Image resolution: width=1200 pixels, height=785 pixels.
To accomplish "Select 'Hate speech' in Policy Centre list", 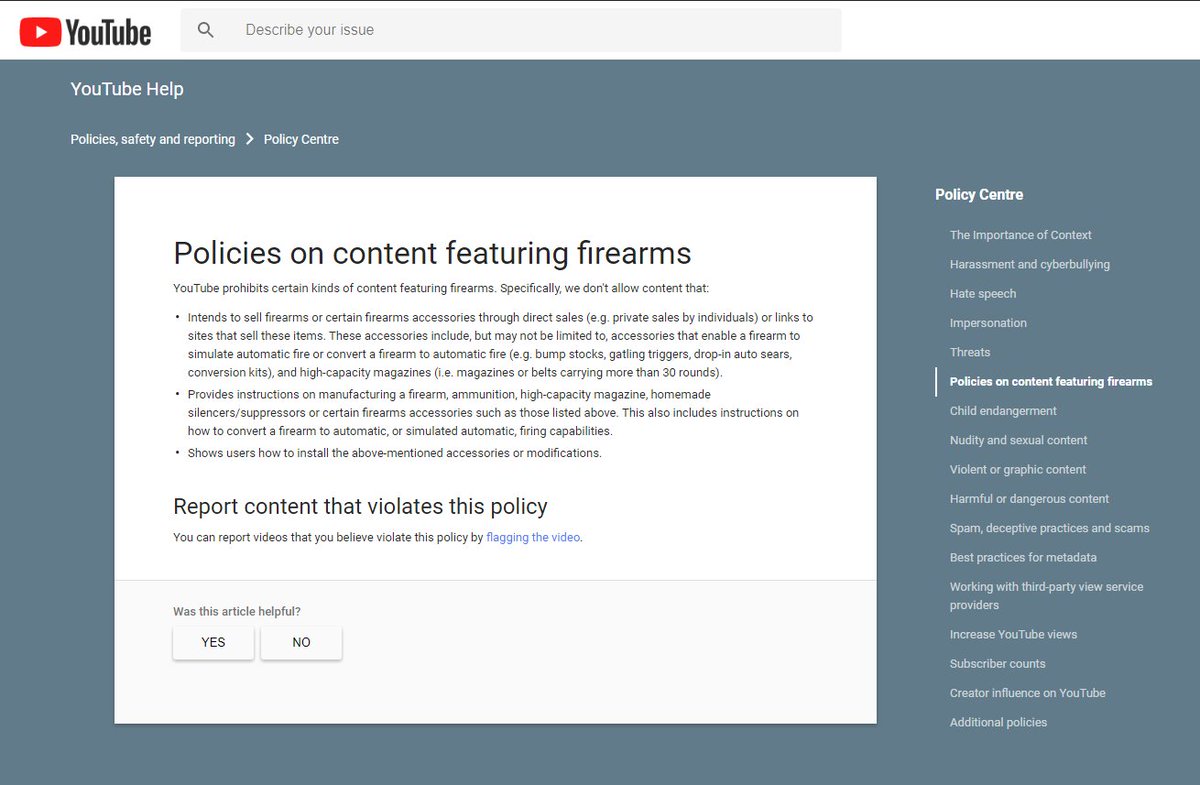I will coord(983,293).
